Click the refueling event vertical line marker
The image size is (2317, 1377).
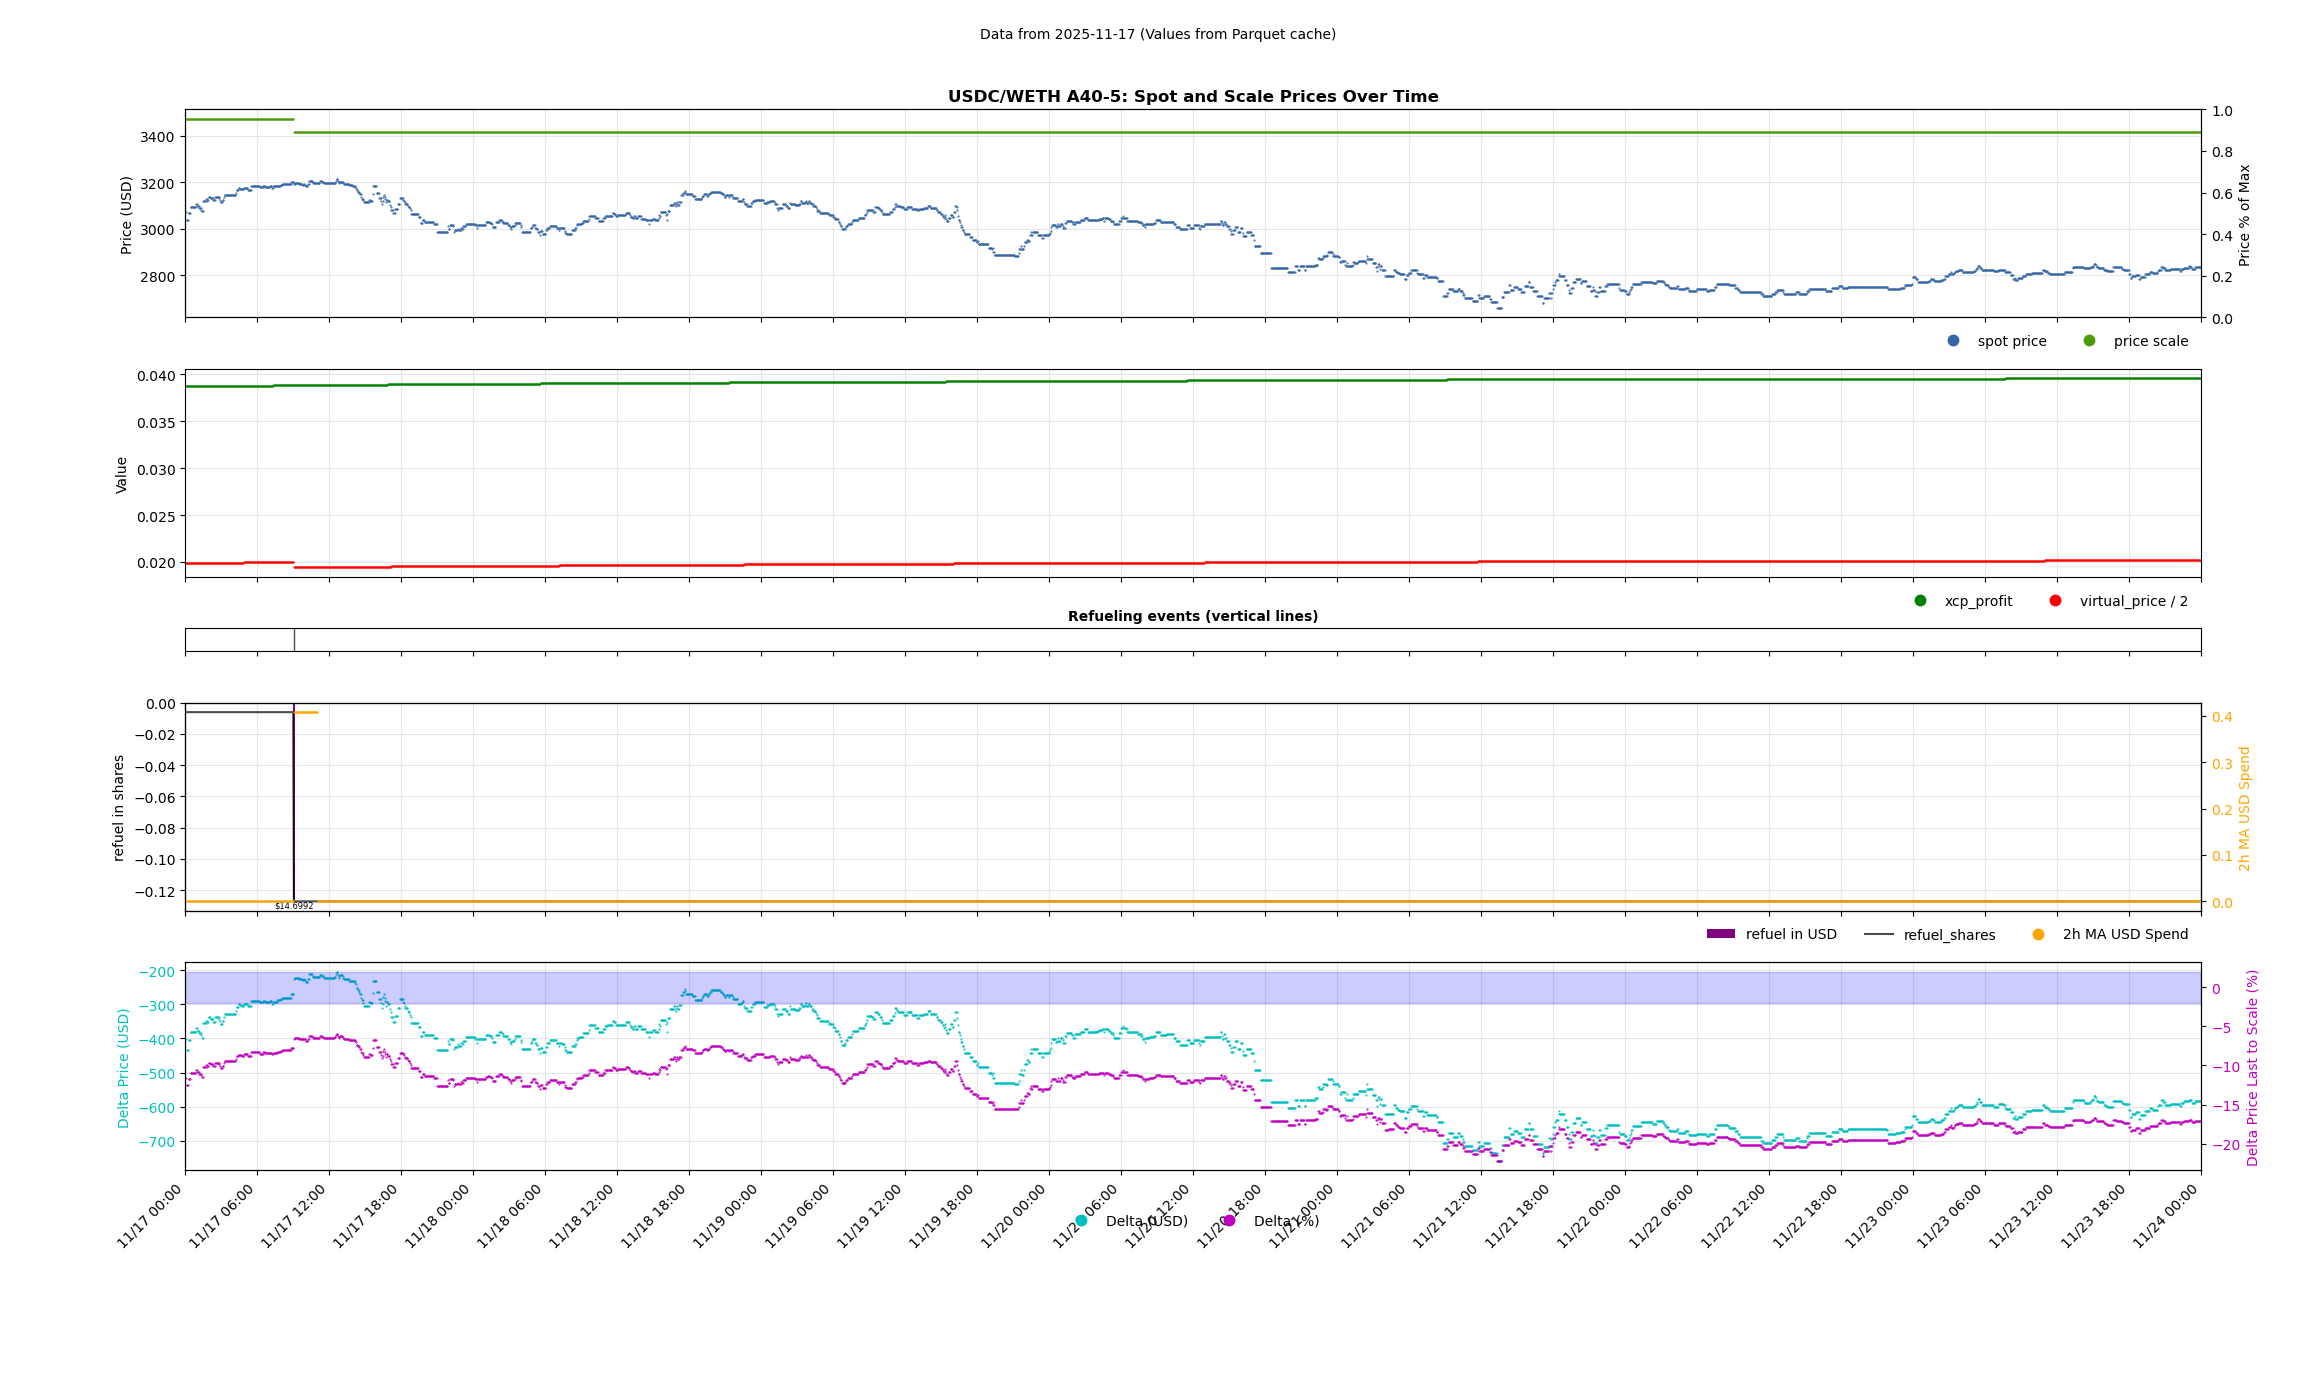click(x=294, y=640)
